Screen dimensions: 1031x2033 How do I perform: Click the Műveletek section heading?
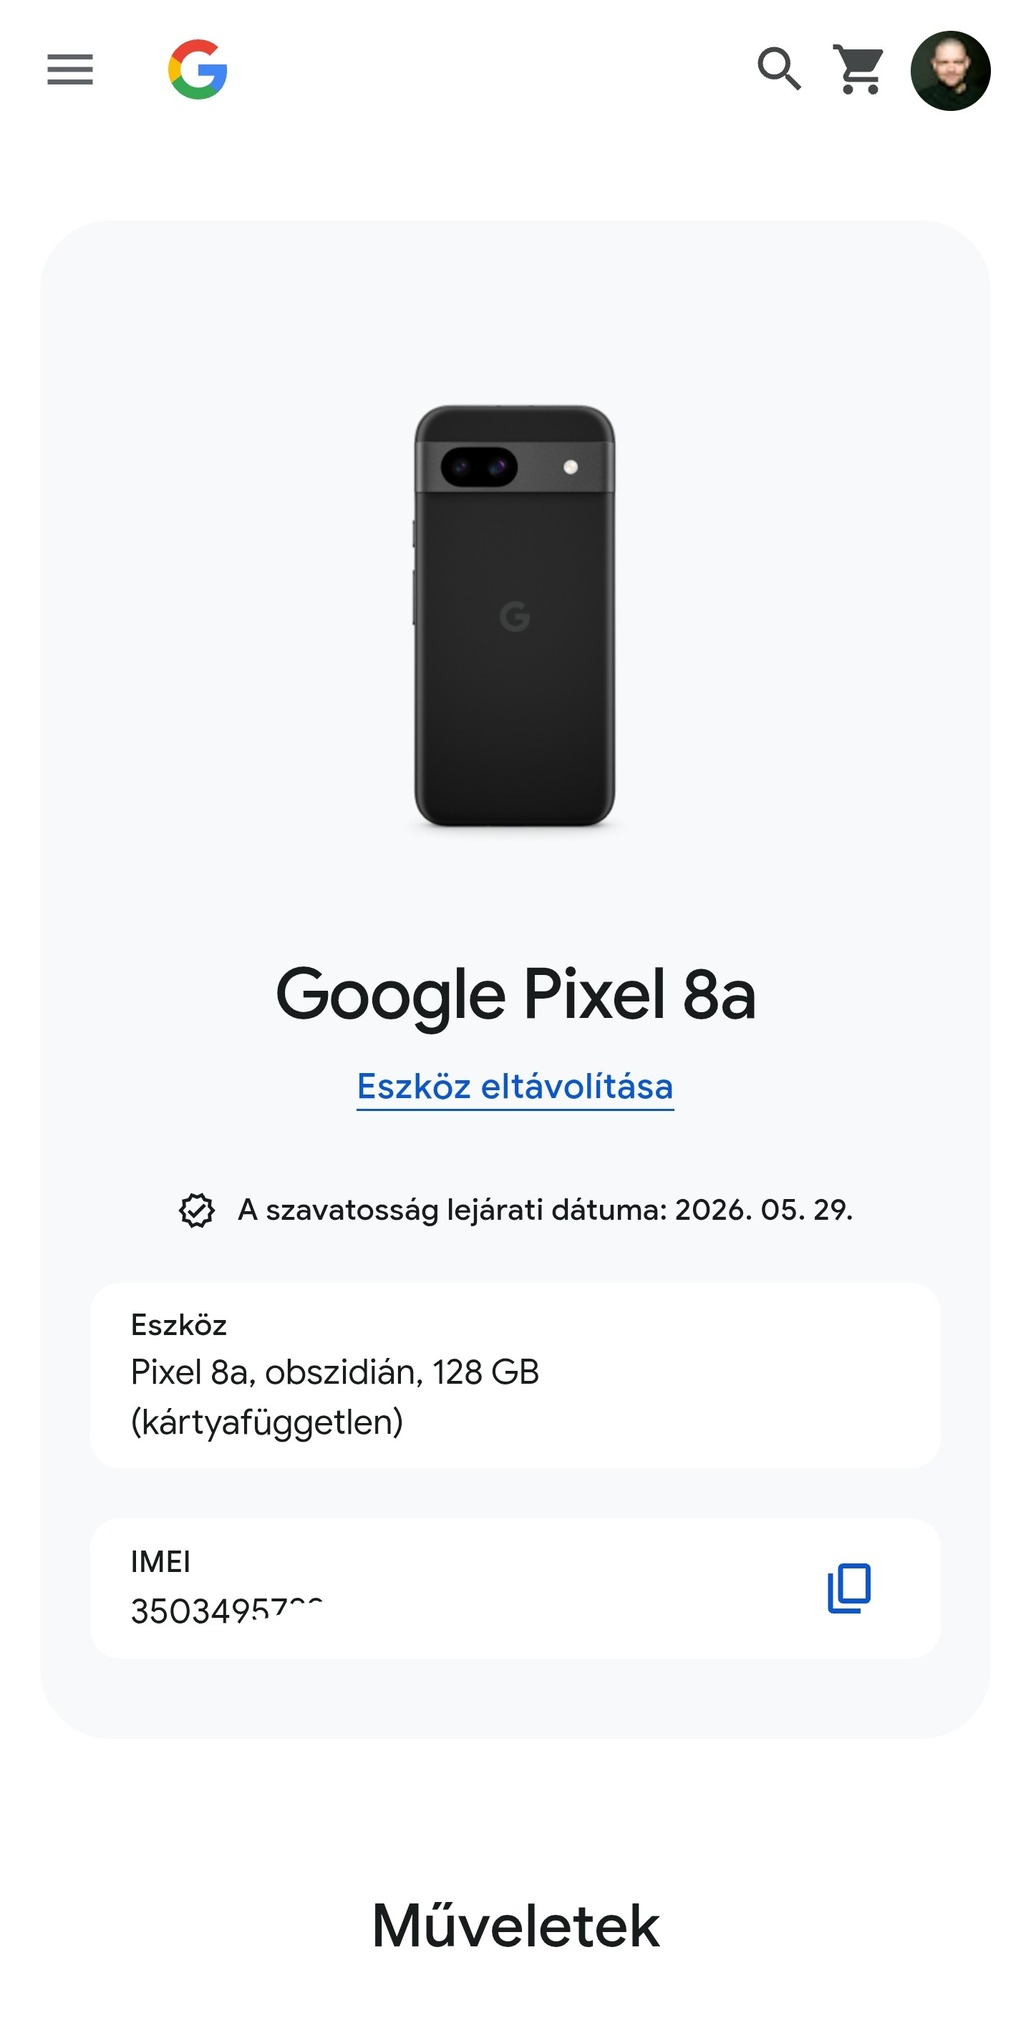pyautogui.click(x=515, y=1926)
